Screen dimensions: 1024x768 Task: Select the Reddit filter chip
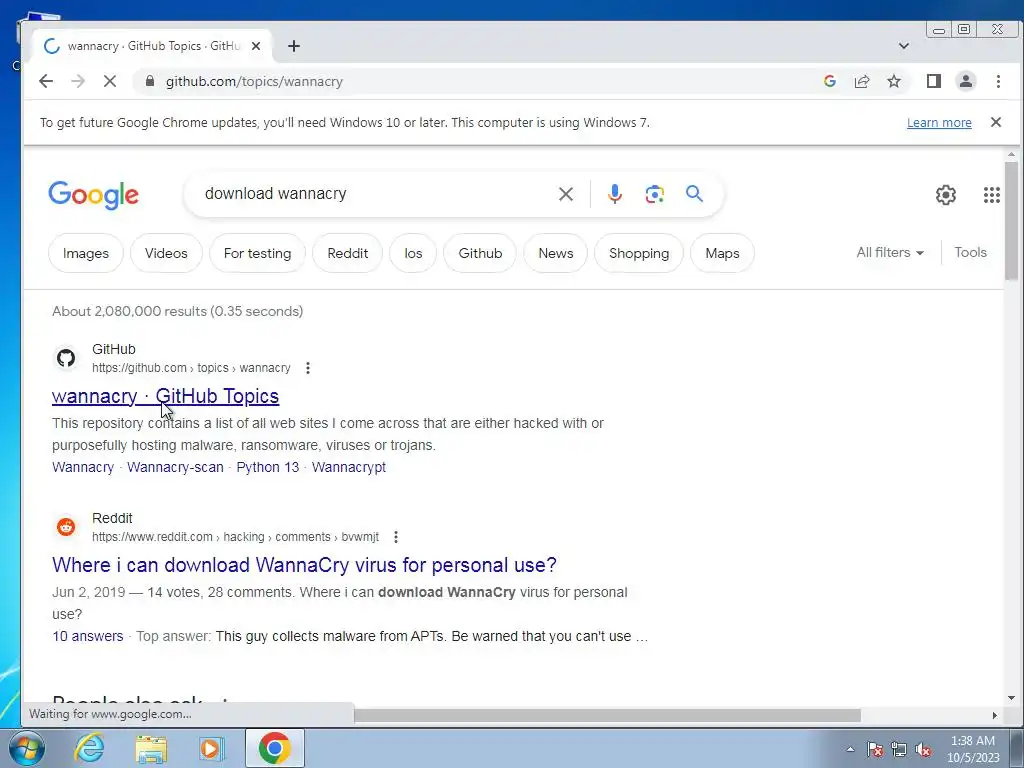pyautogui.click(x=347, y=253)
